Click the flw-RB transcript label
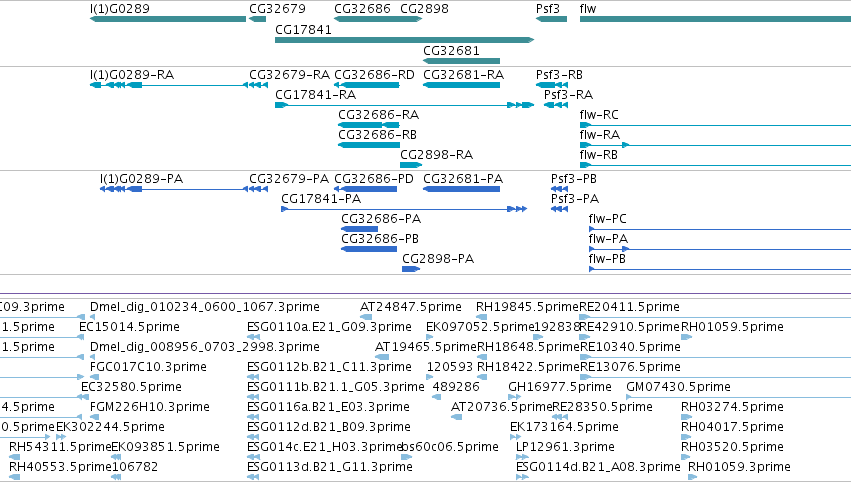The image size is (851, 482). (x=599, y=155)
